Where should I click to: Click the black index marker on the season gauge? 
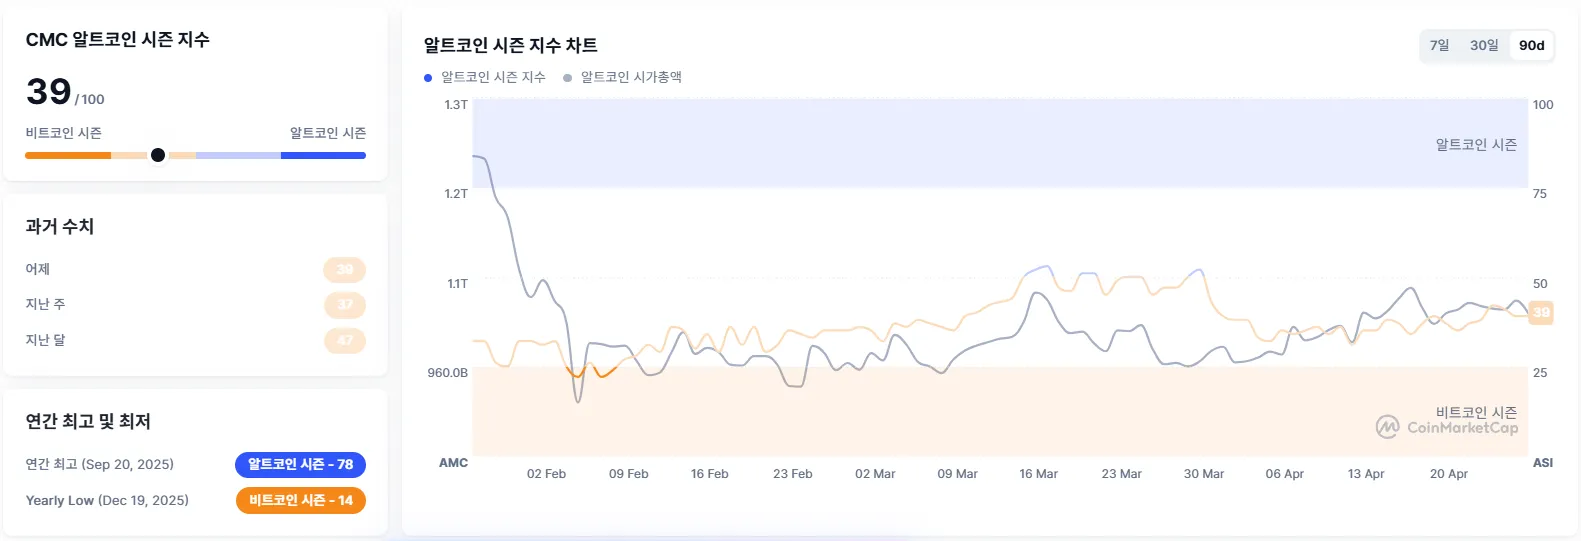tap(158, 155)
